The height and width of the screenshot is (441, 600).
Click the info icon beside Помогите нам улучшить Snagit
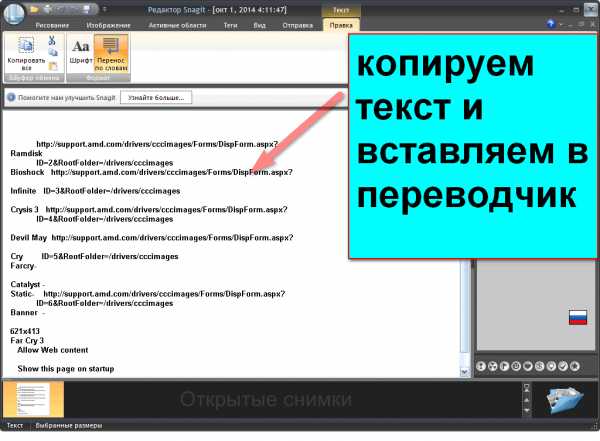coord(11,98)
